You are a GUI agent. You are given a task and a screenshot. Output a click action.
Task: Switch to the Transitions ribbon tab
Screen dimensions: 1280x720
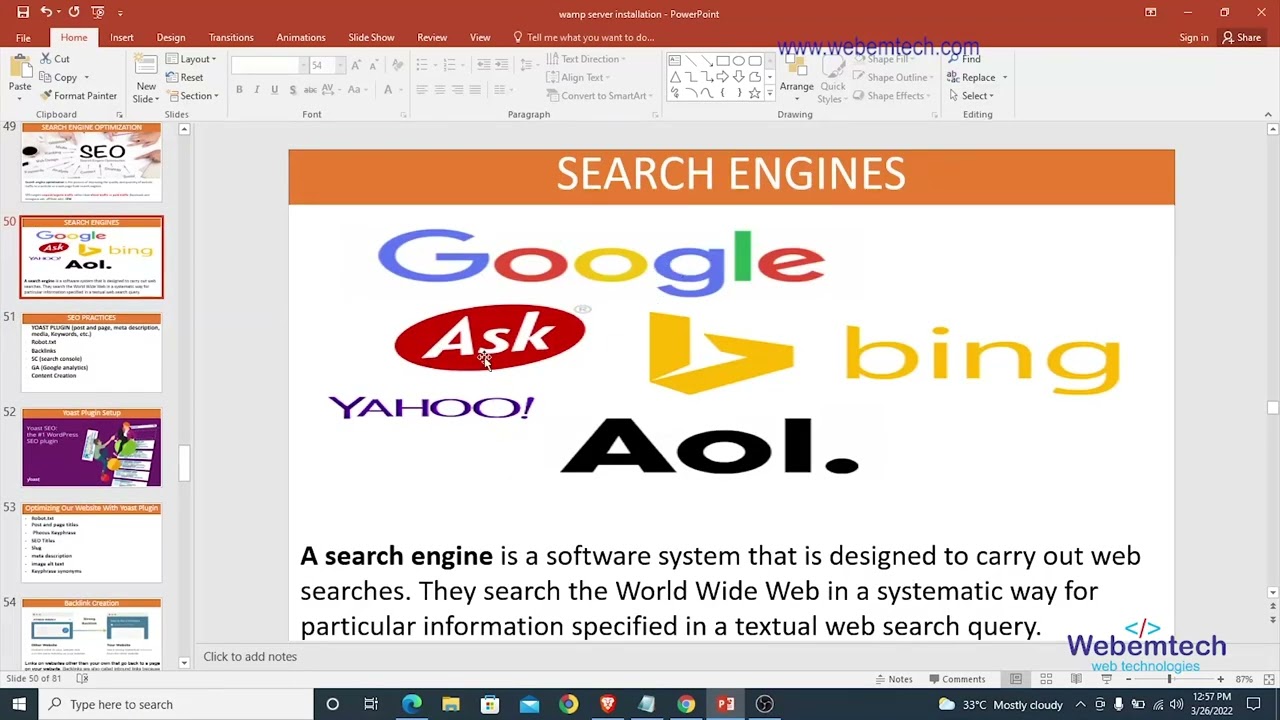pos(231,38)
